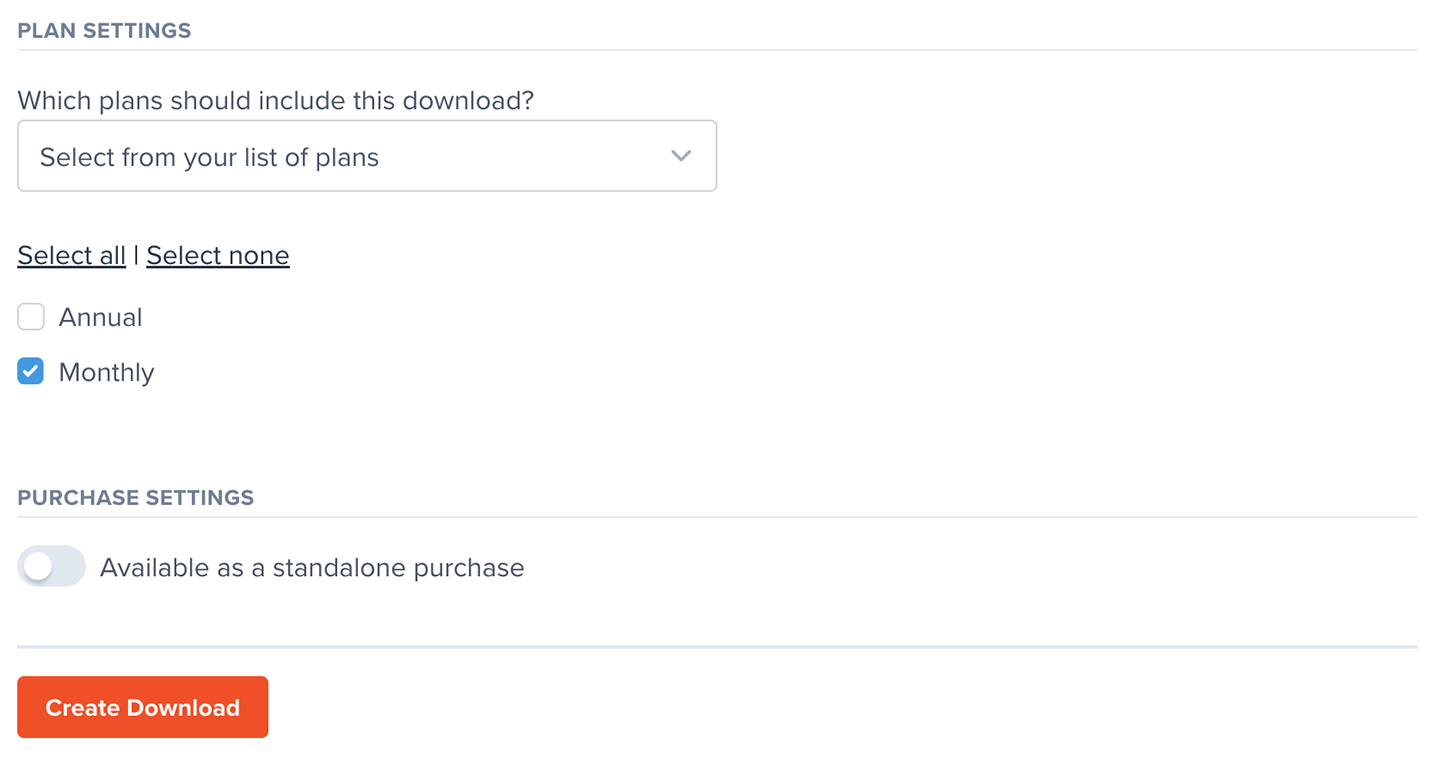
Task: Click the chevron arrow in plans dropdown
Action: [681, 156]
